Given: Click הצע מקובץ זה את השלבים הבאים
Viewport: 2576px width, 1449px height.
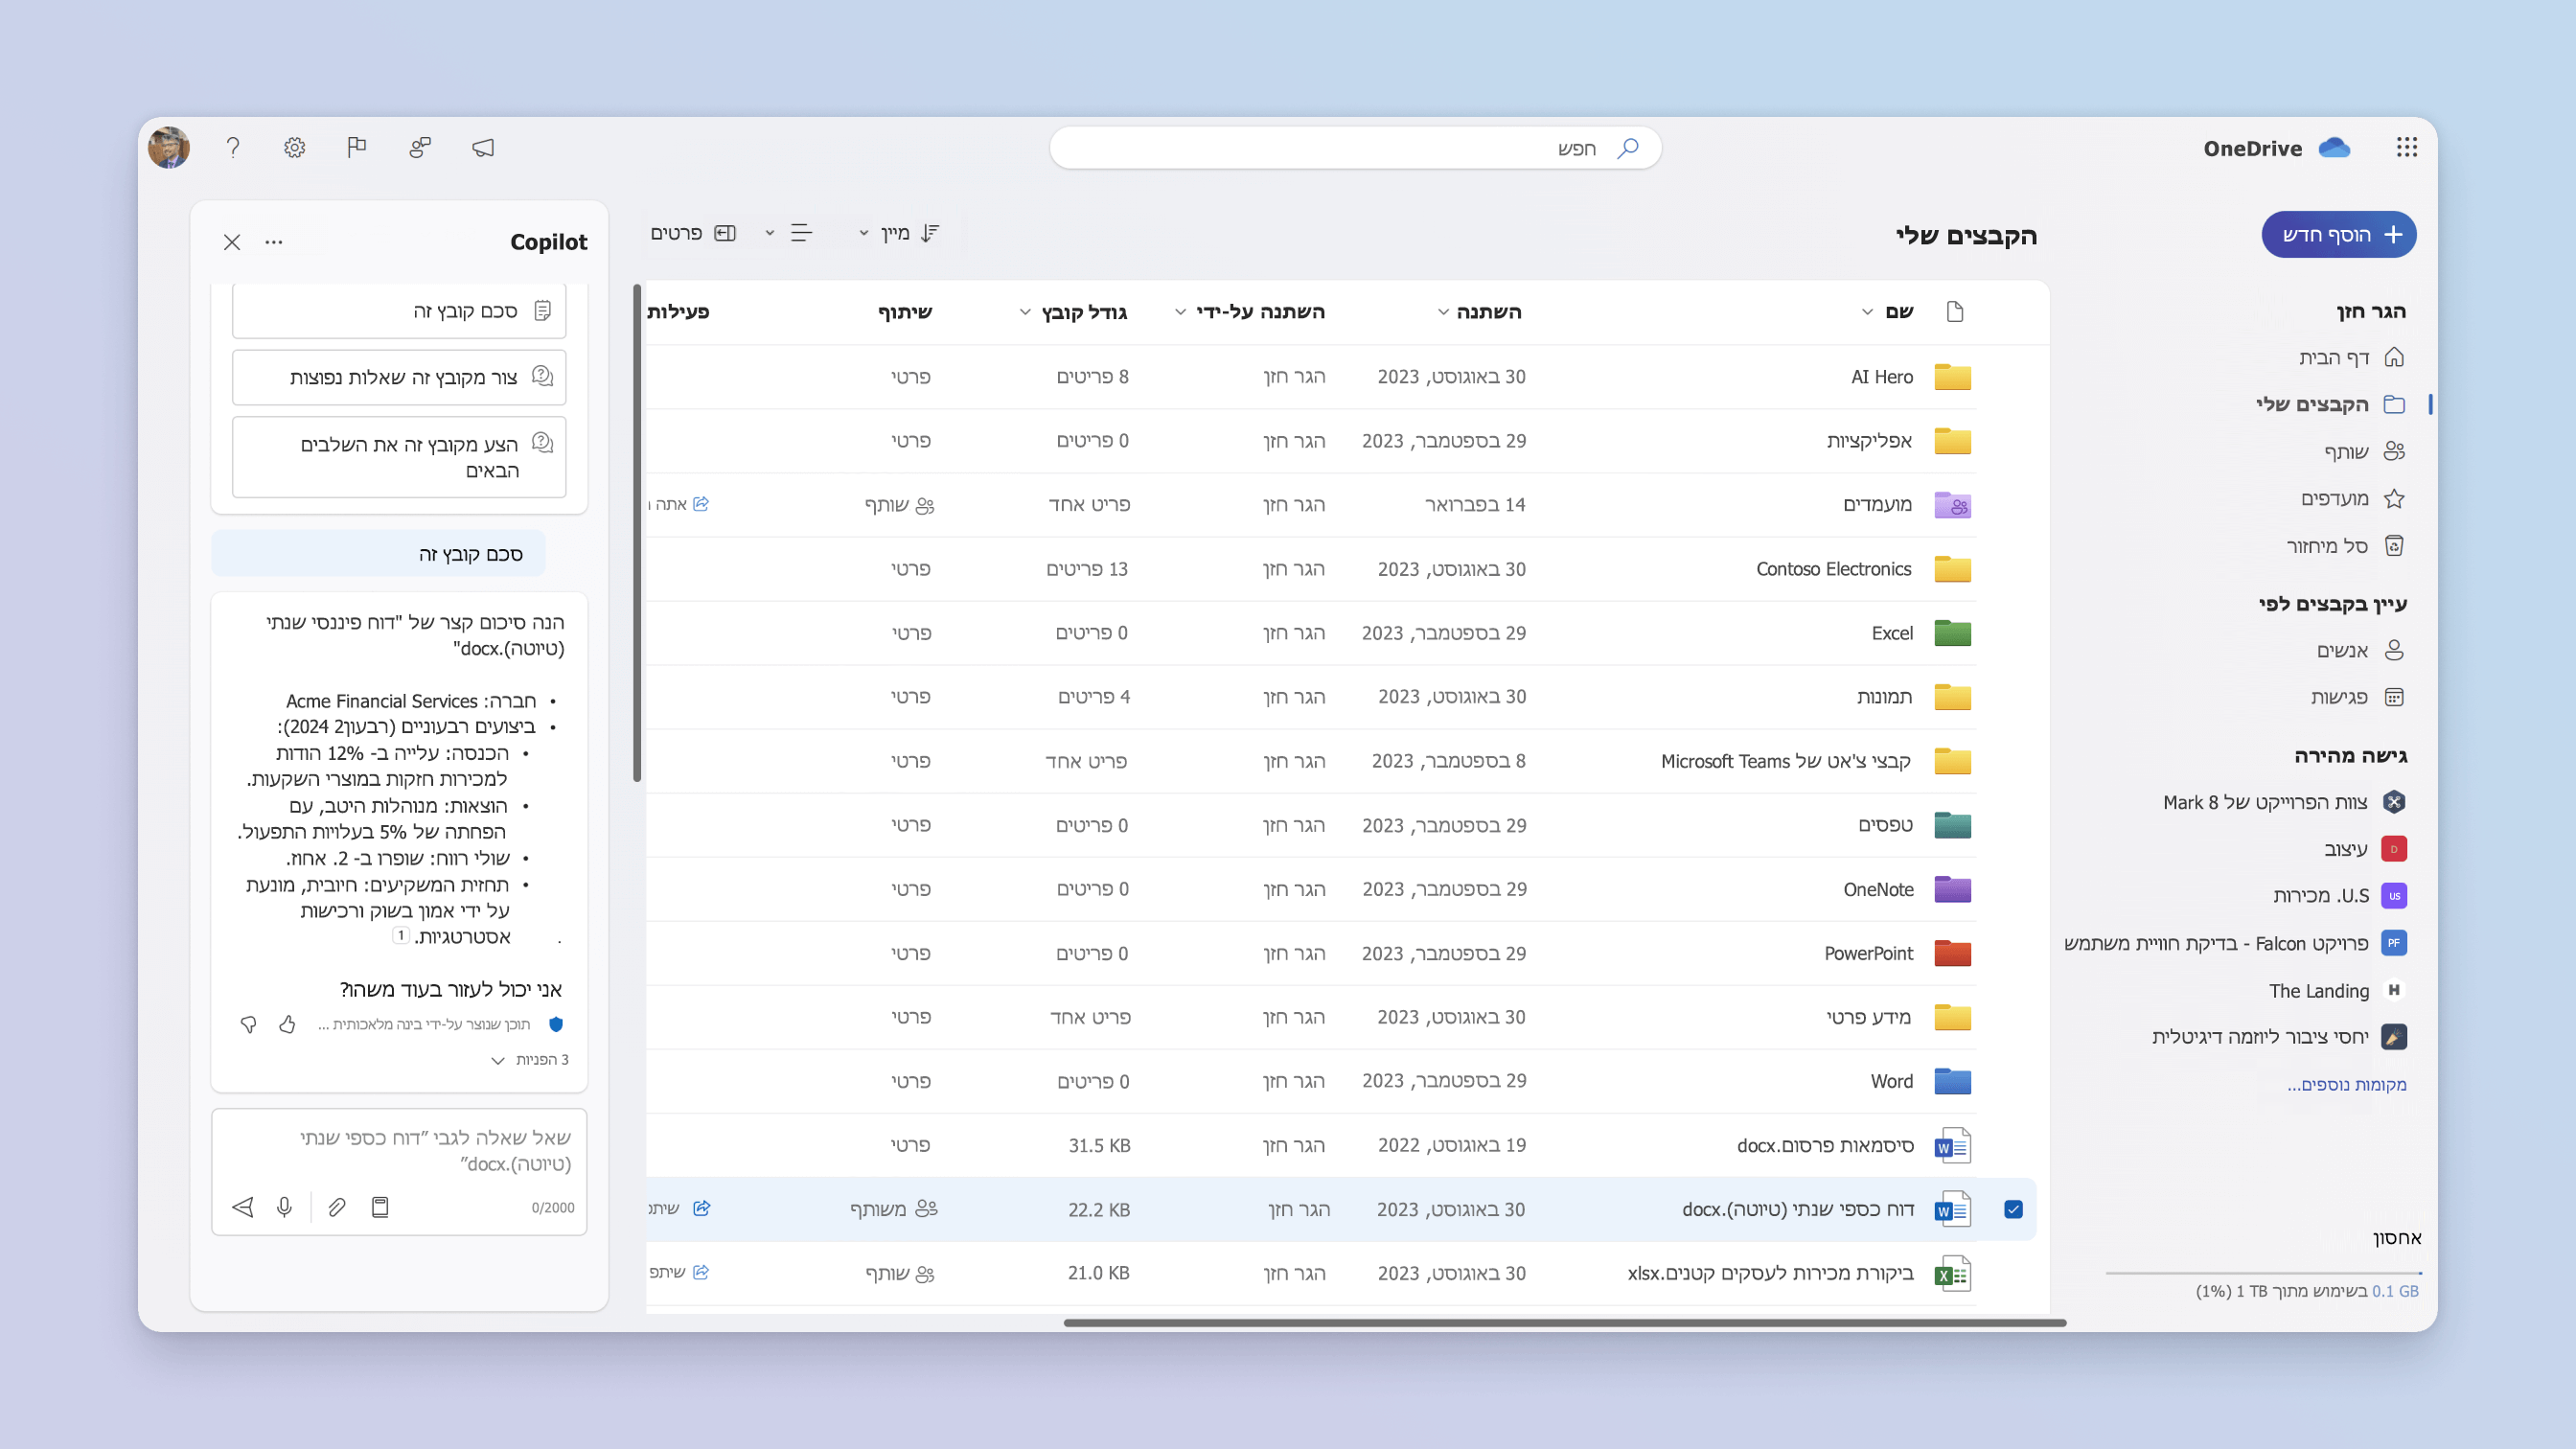Looking at the screenshot, I should [x=399, y=457].
